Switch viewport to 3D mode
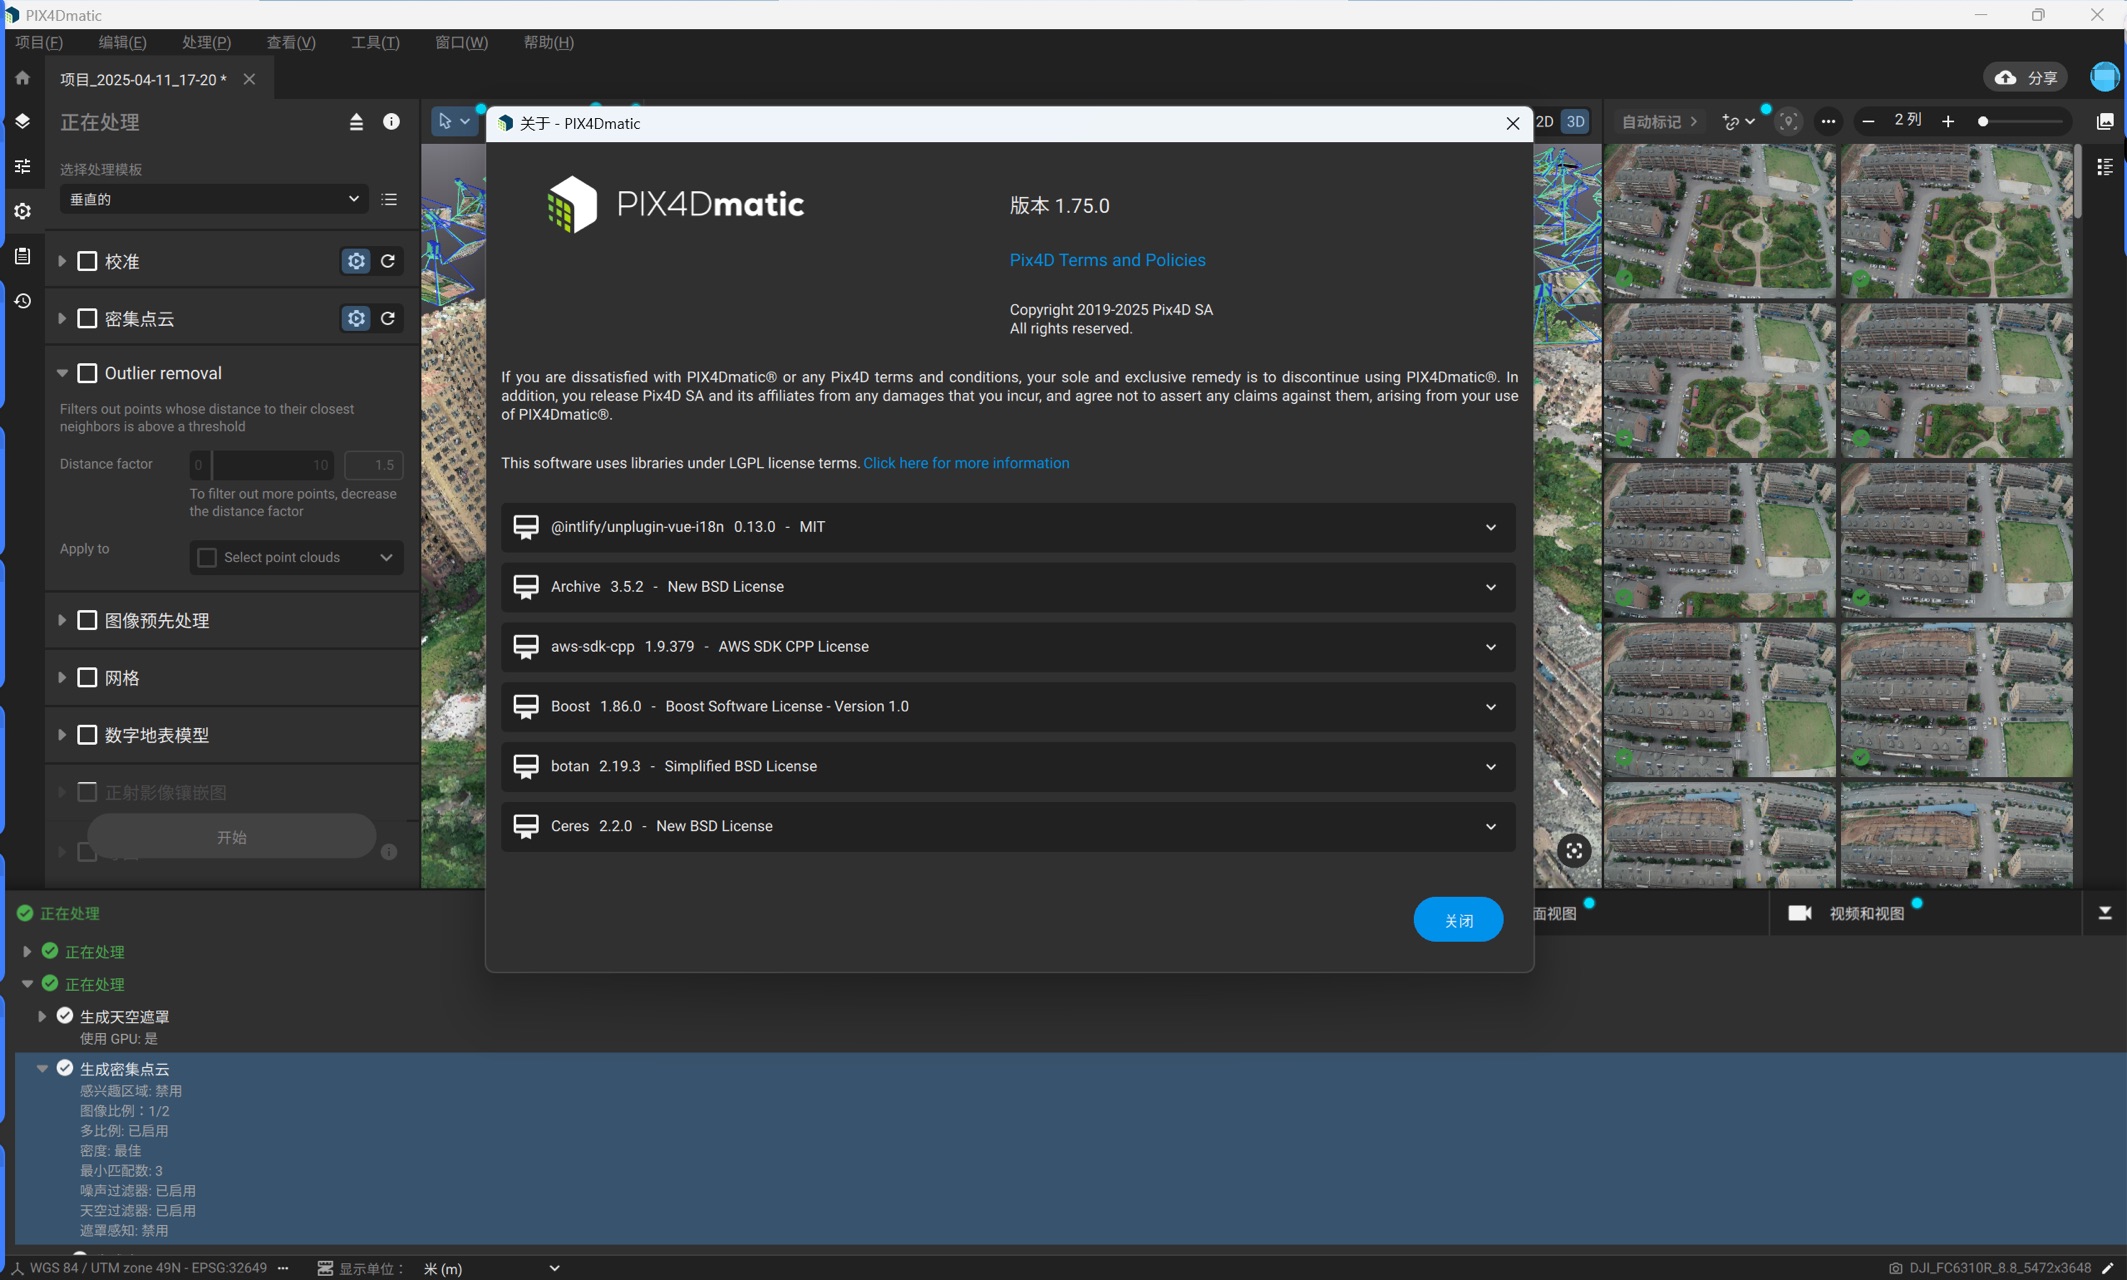Image resolution: width=2127 pixels, height=1280 pixels. point(1575,122)
